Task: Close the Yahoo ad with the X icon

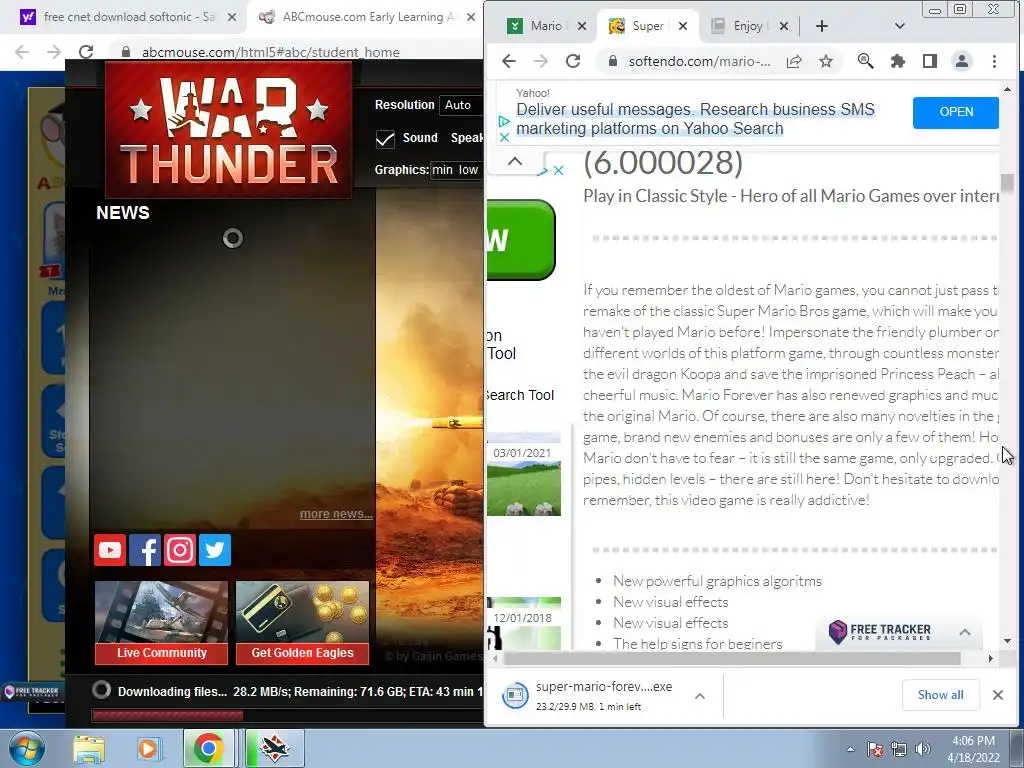Action: tap(504, 138)
